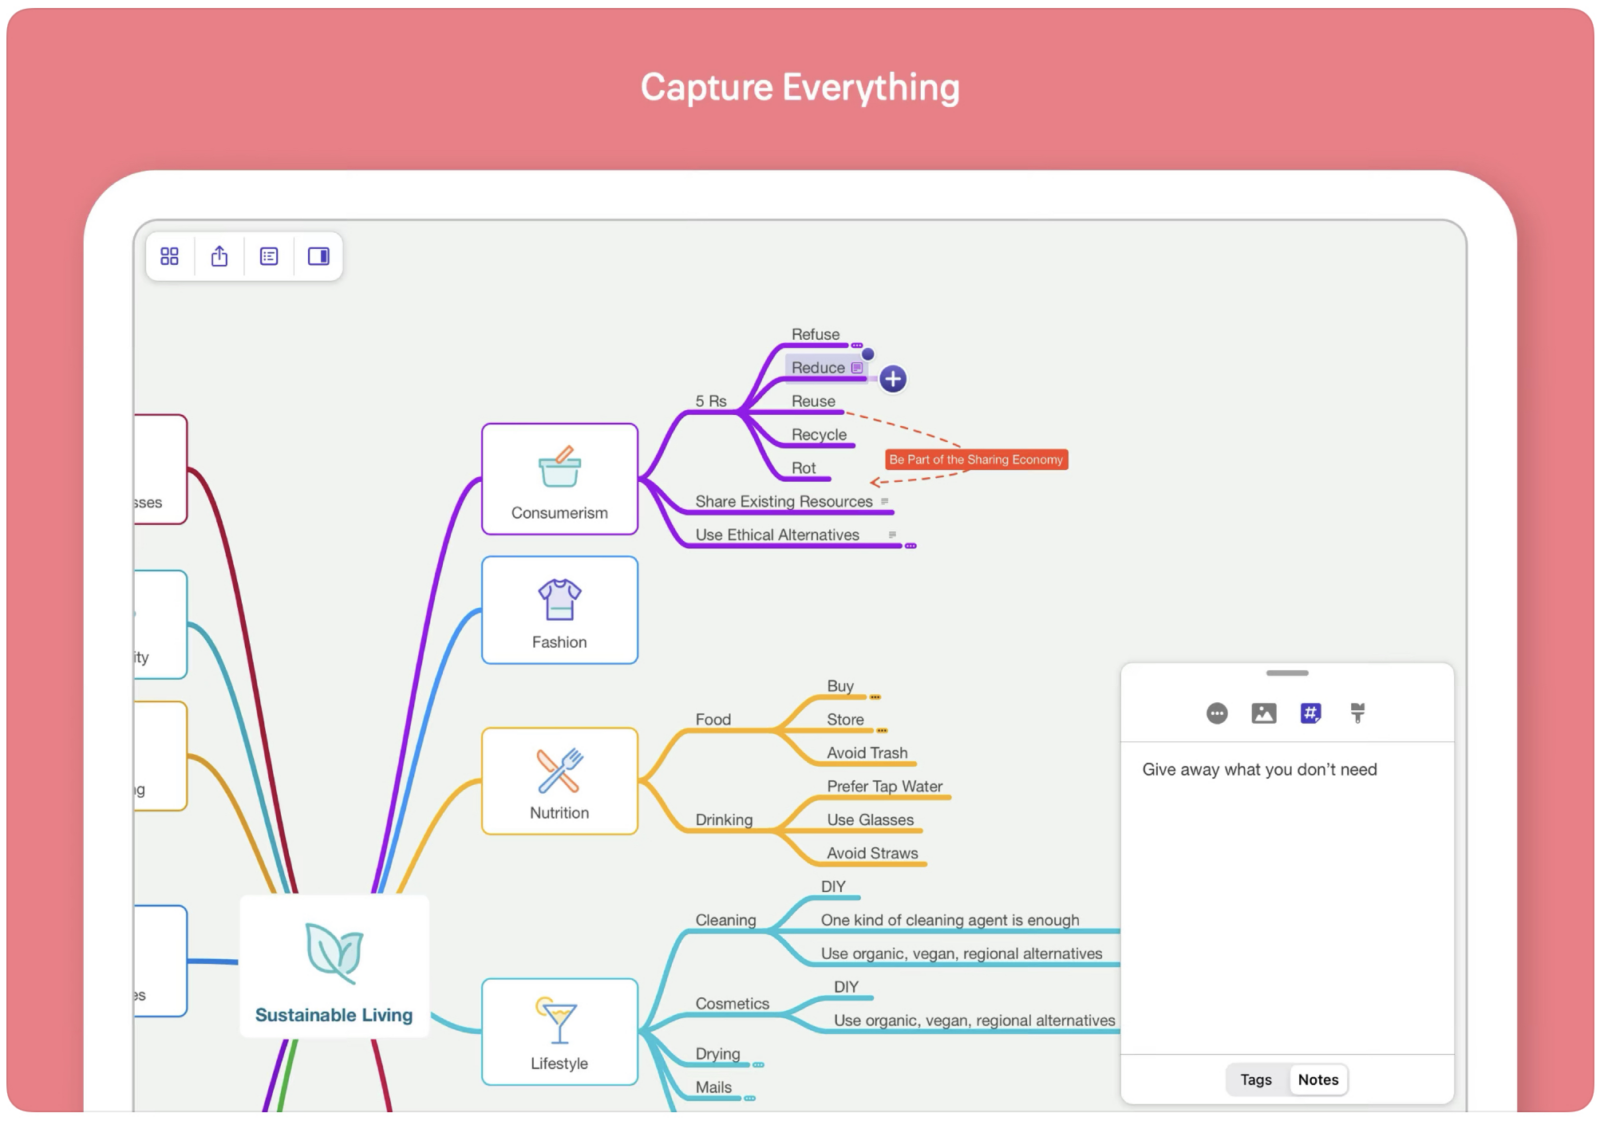Expand the folded Drying node children
This screenshot has width=1600, height=1121.
pyautogui.click(x=758, y=1065)
